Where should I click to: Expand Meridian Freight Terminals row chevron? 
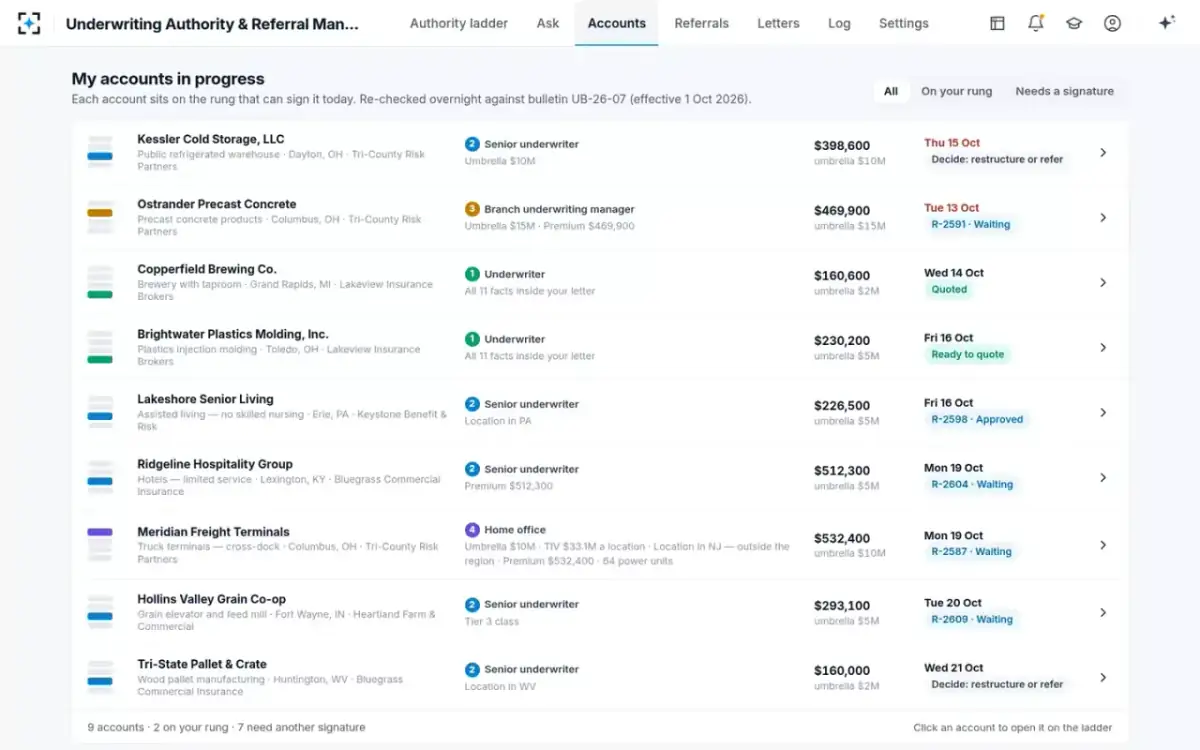click(1103, 545)
